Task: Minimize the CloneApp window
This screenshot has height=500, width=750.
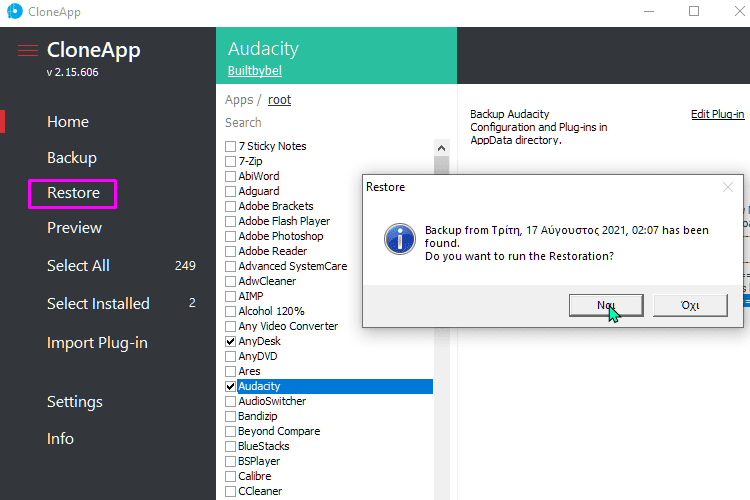Action: (x=649, y=11)
